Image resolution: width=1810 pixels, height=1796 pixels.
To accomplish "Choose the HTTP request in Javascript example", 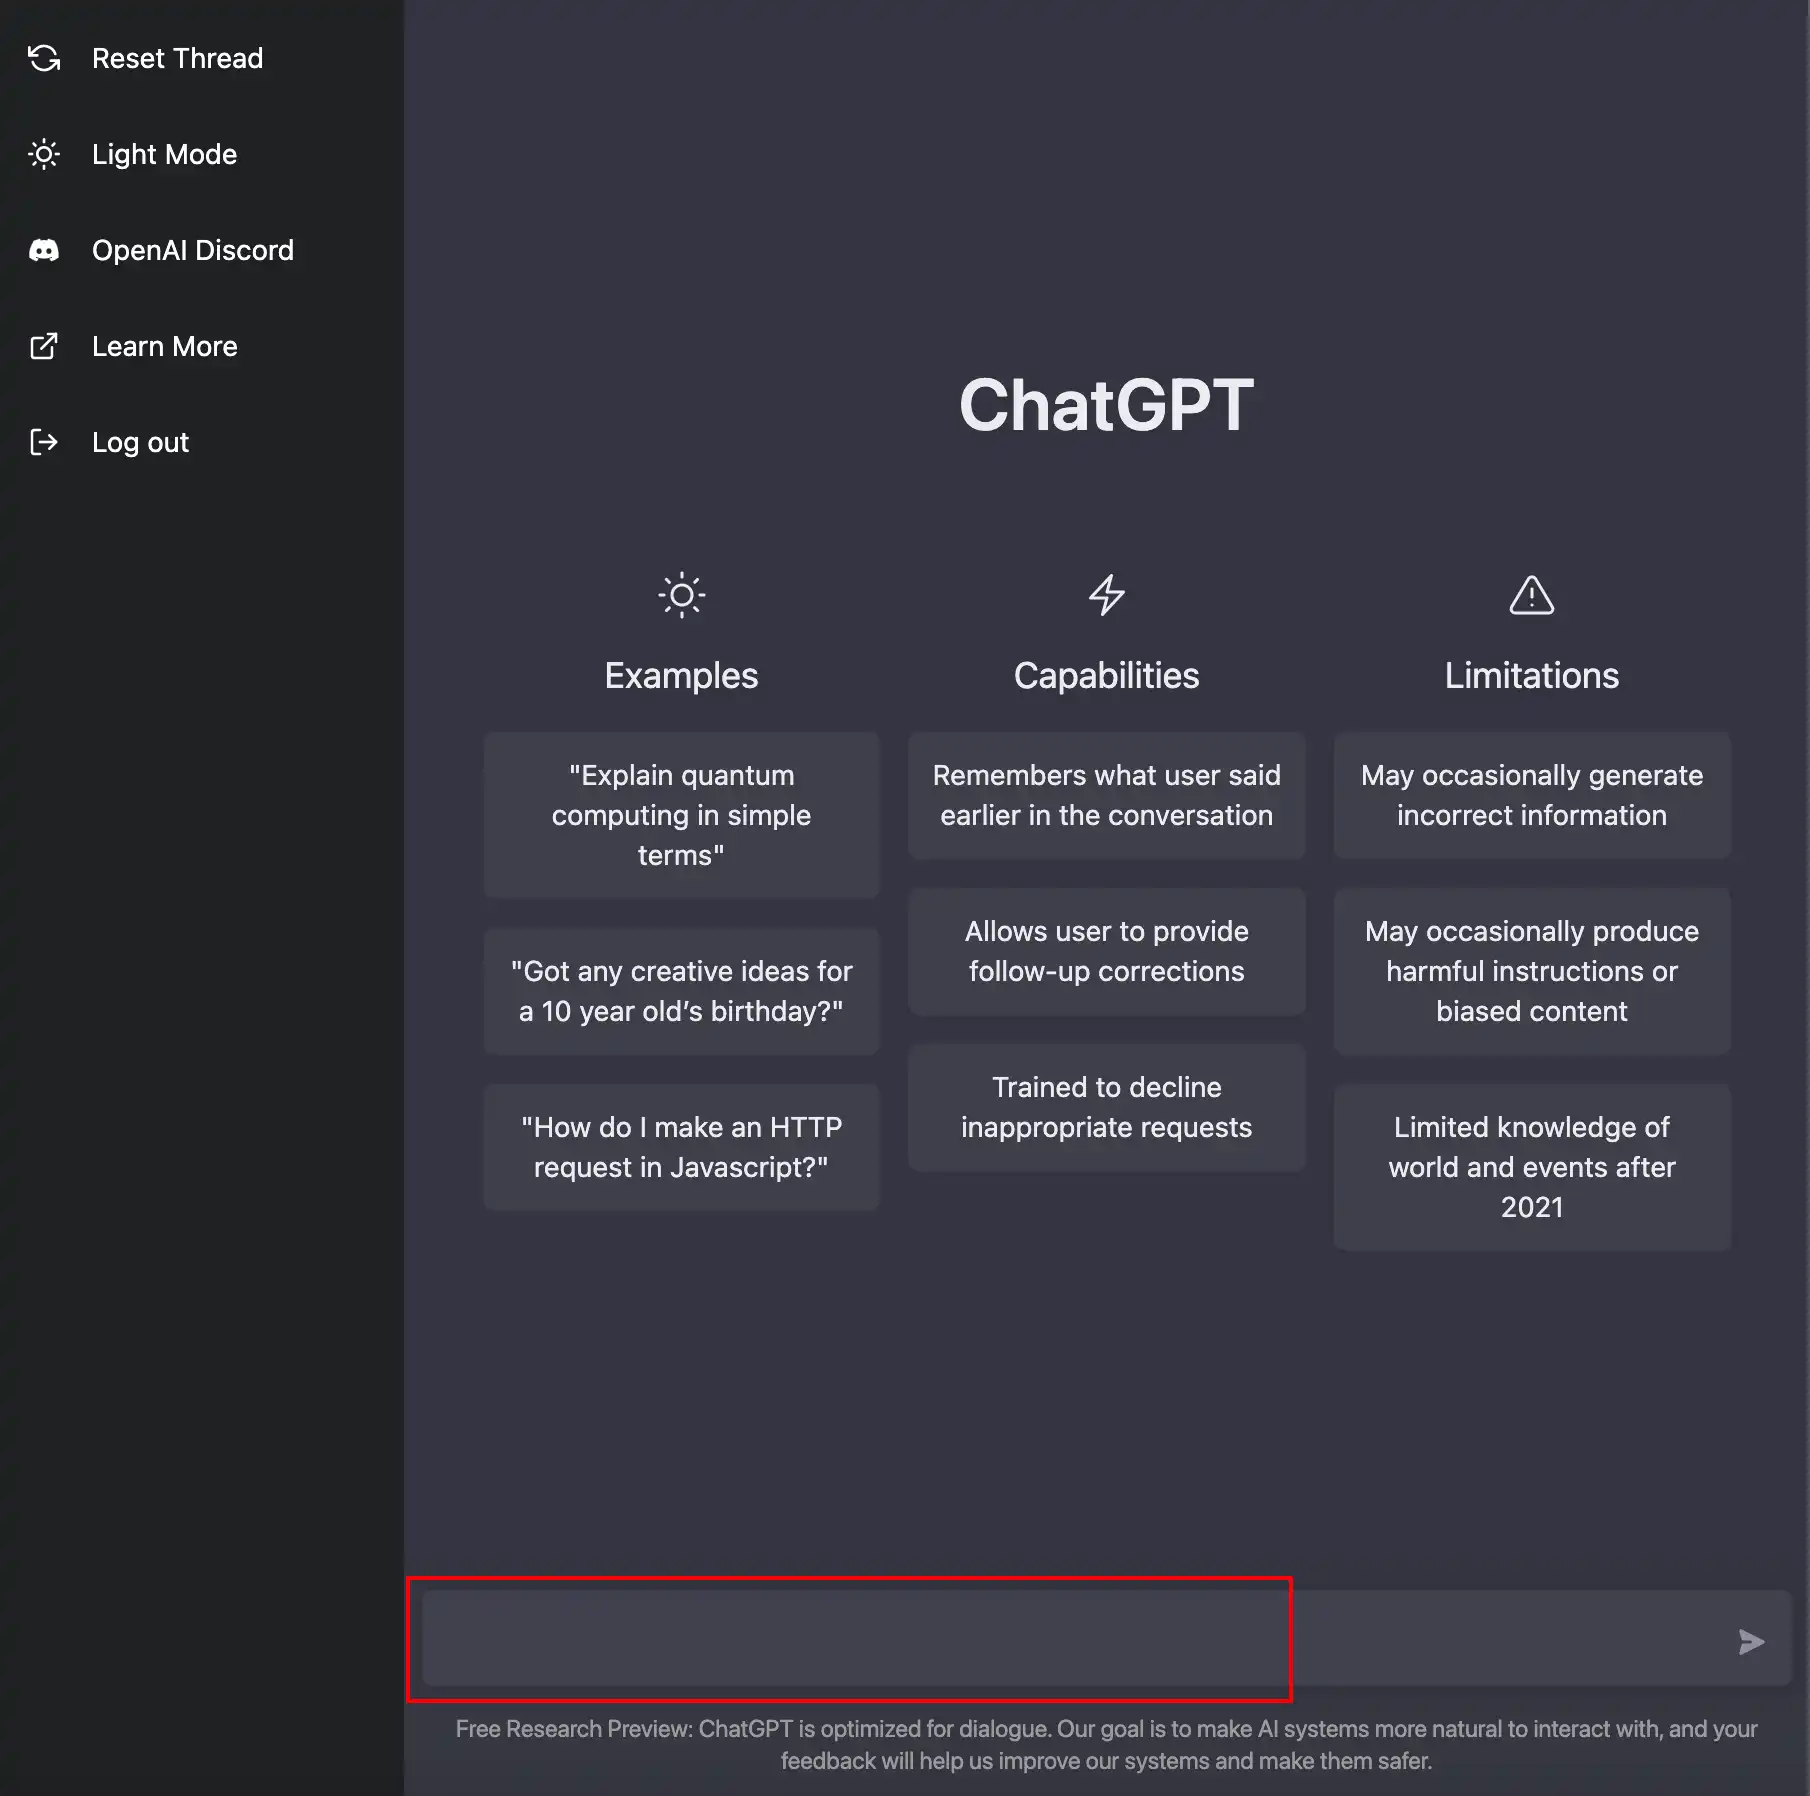I will click(682, 1147).
